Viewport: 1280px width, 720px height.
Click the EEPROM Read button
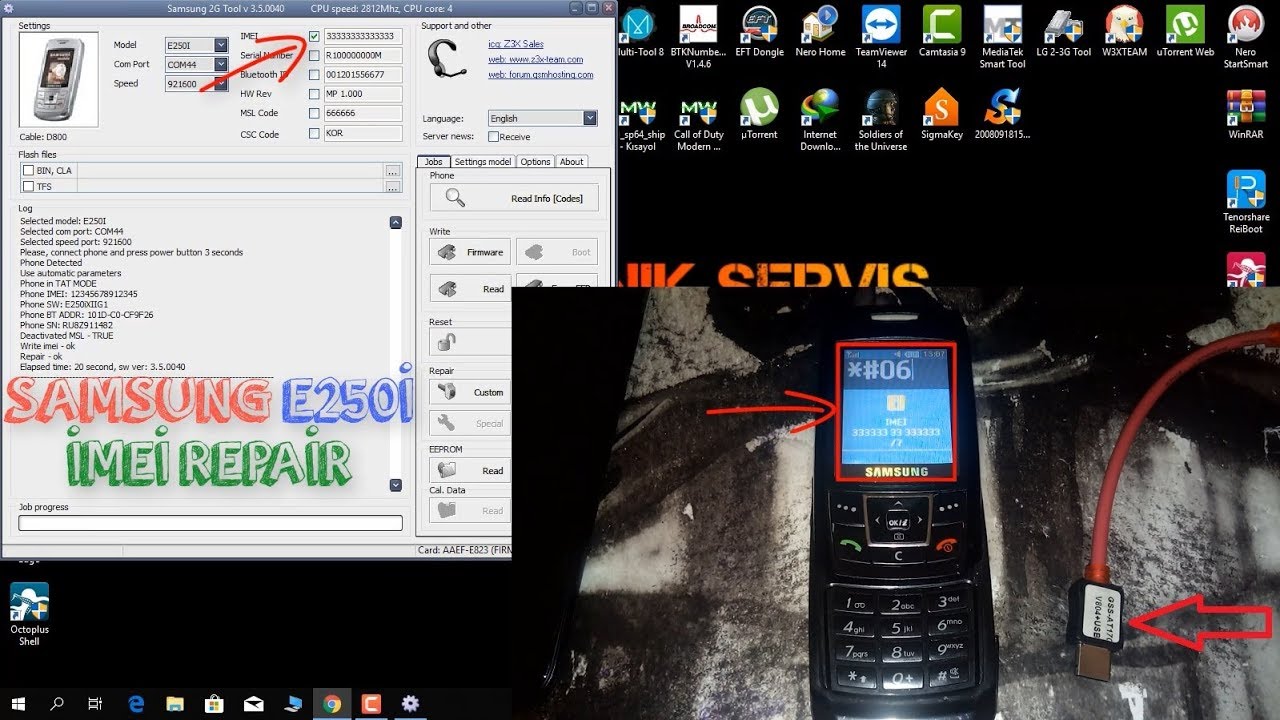[x=470, y=470]
